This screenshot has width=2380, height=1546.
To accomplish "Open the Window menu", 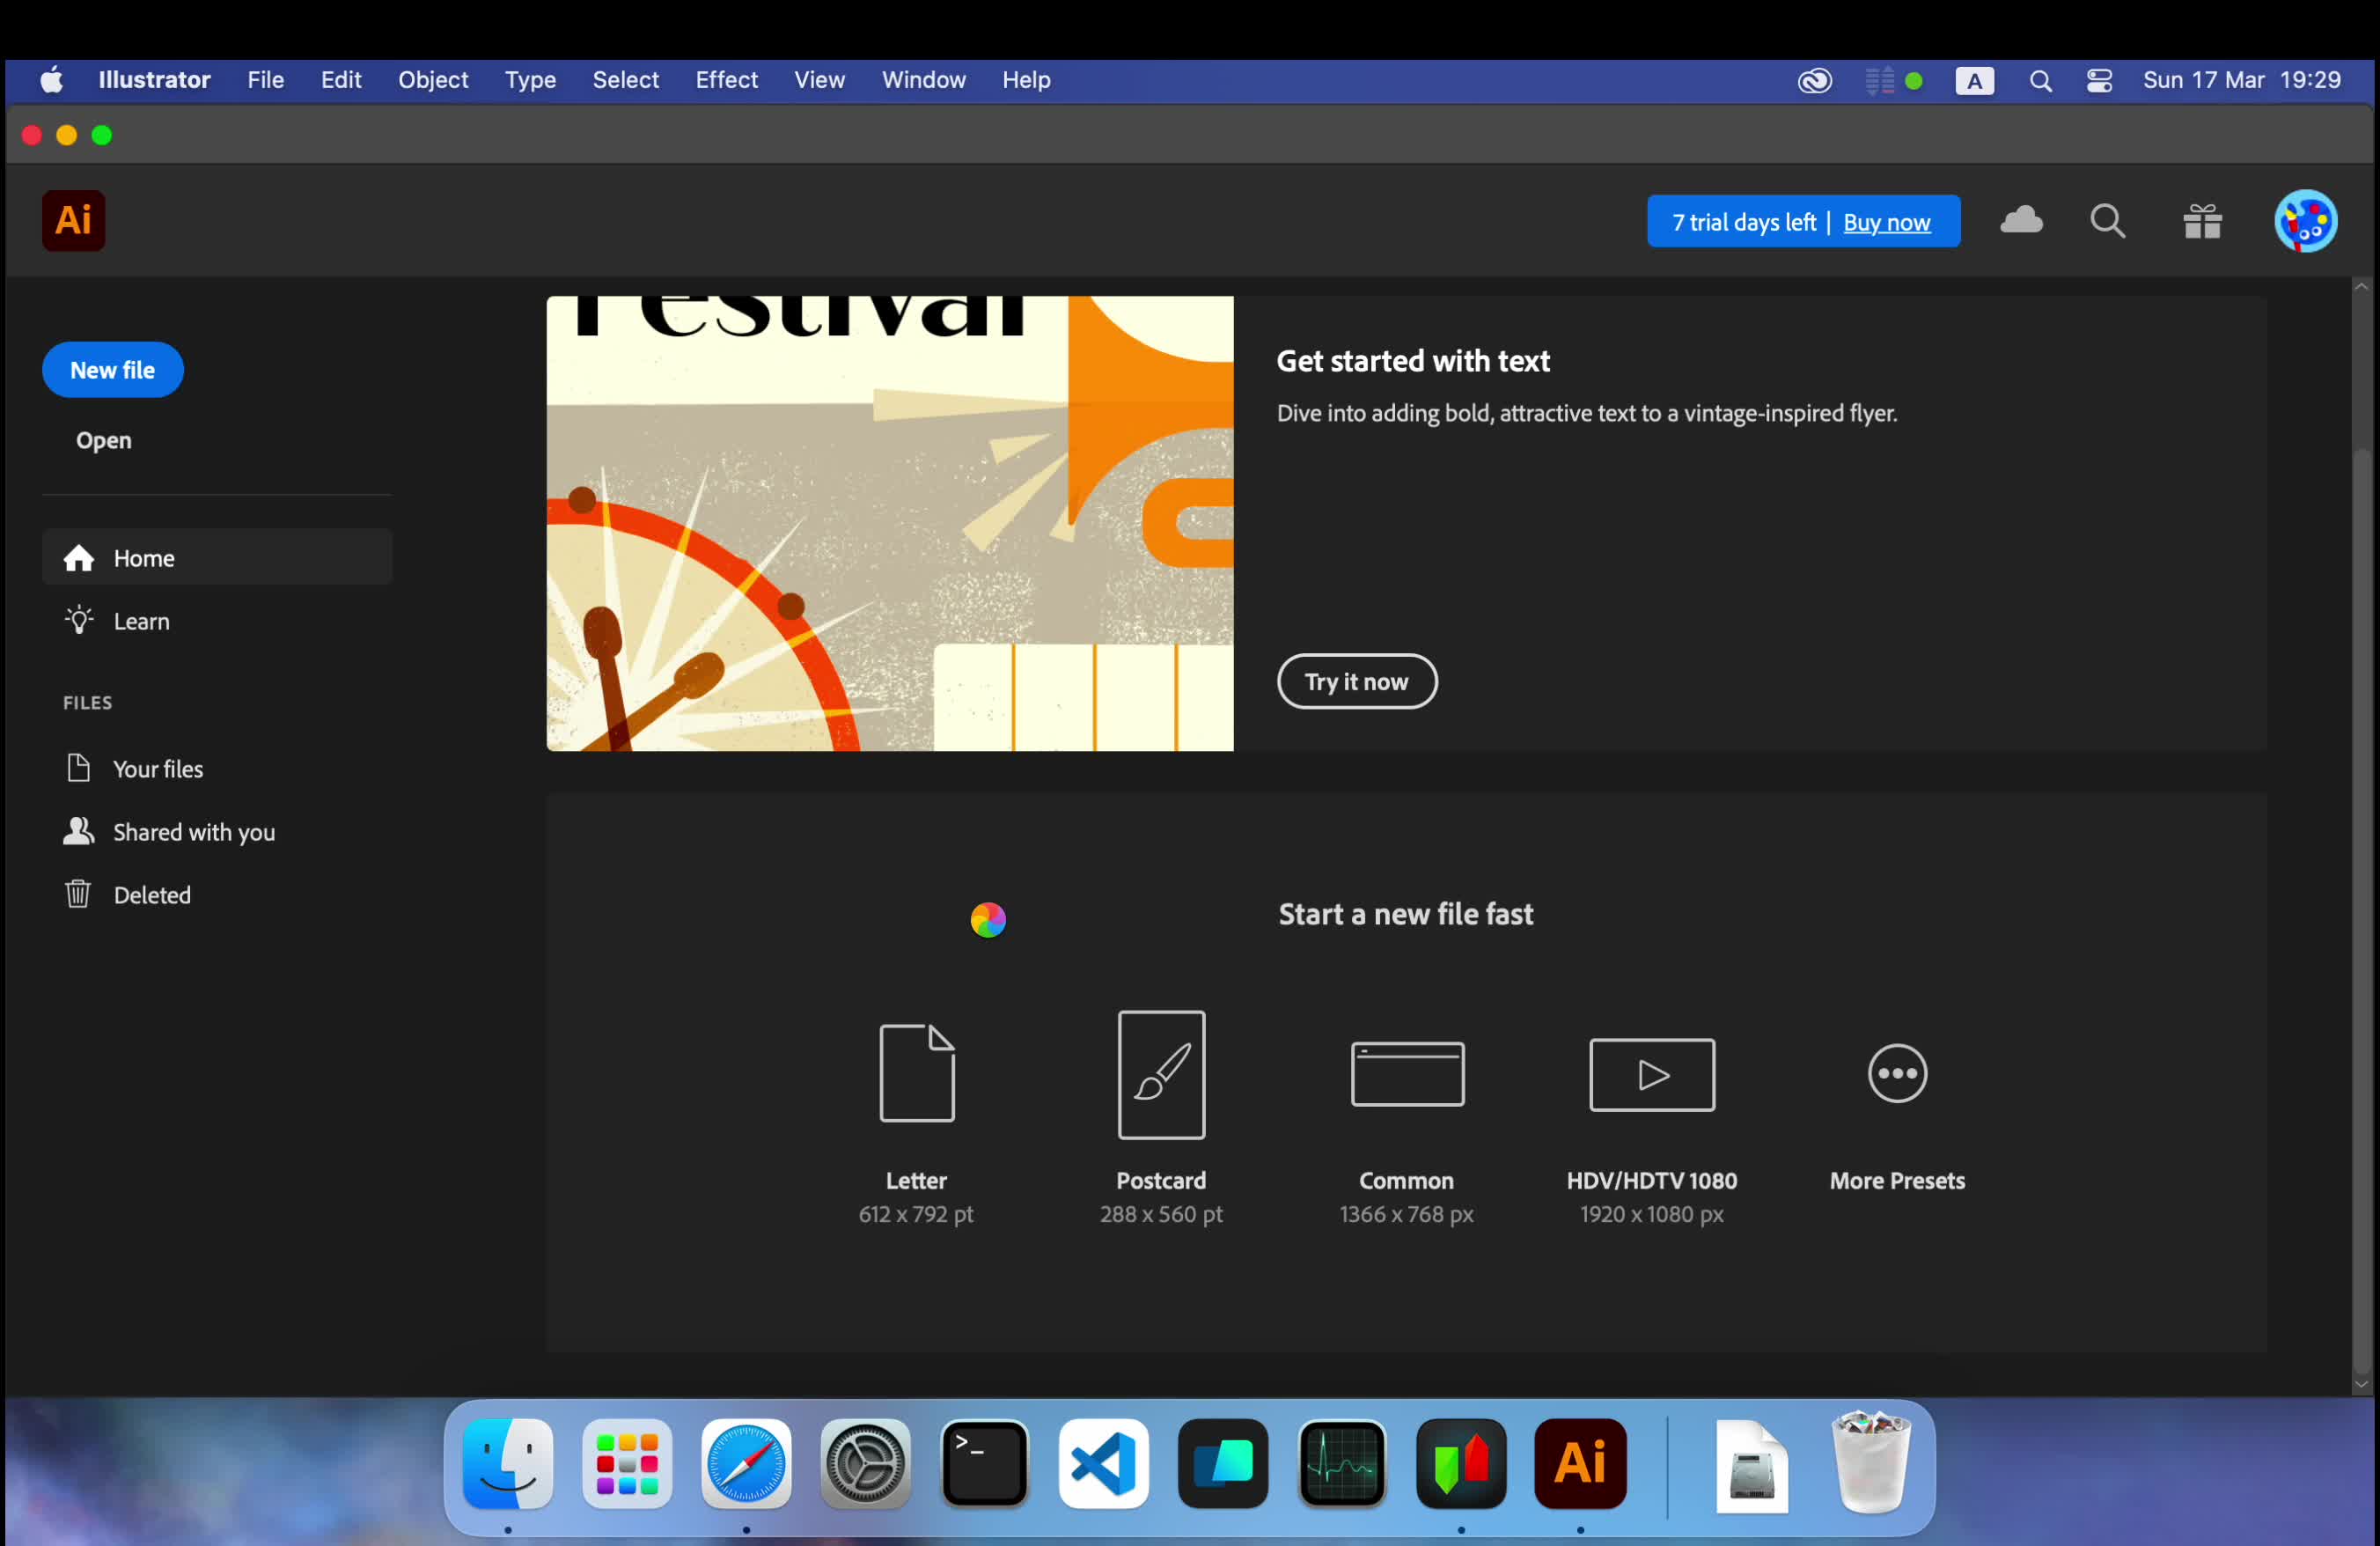I will 923,80.
